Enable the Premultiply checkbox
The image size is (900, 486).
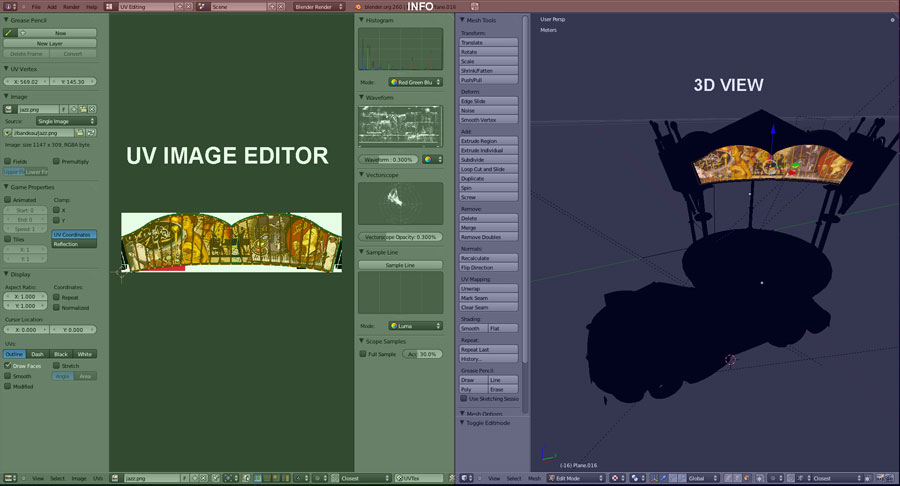coord(56,161)
